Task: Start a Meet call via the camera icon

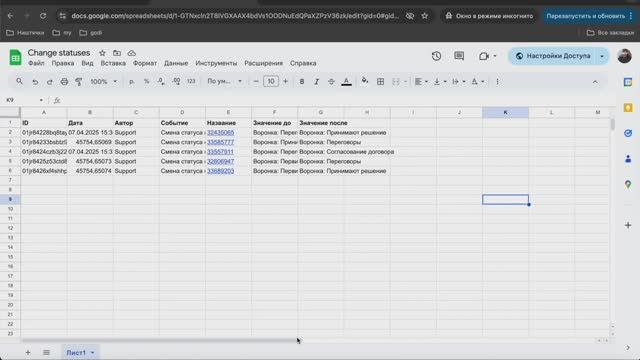Action: coord(484,56)
